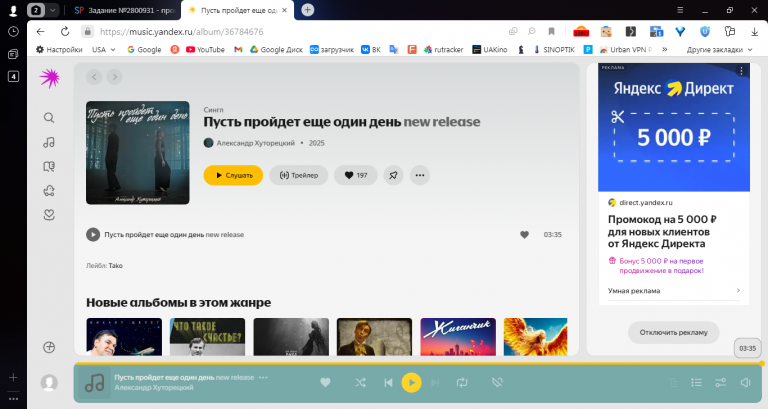
Task: Skip to the previous track
Action: 388,383
